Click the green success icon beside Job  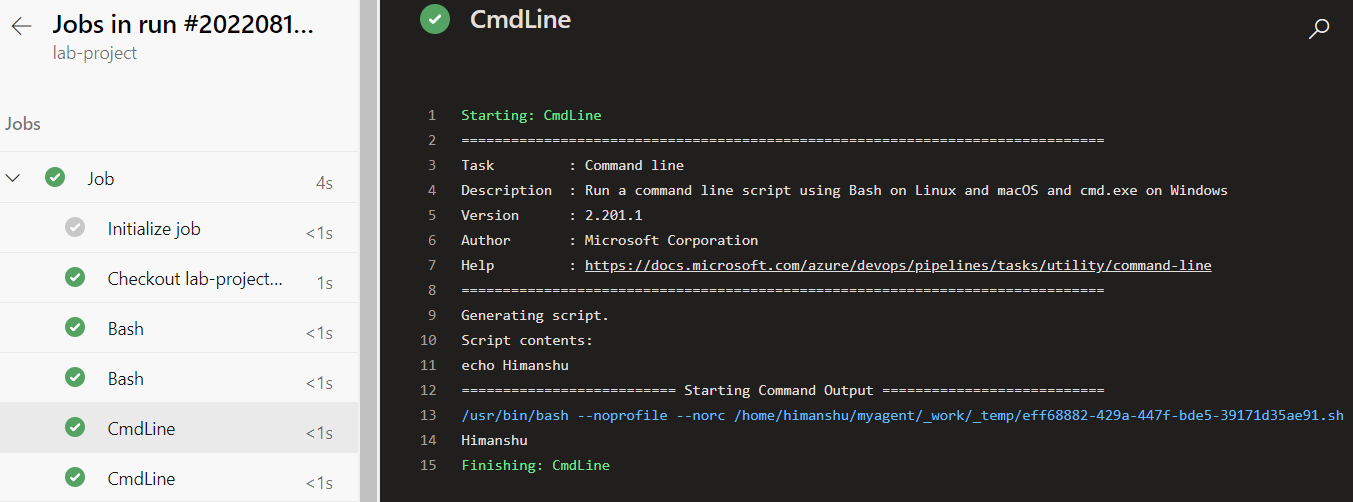55,178
